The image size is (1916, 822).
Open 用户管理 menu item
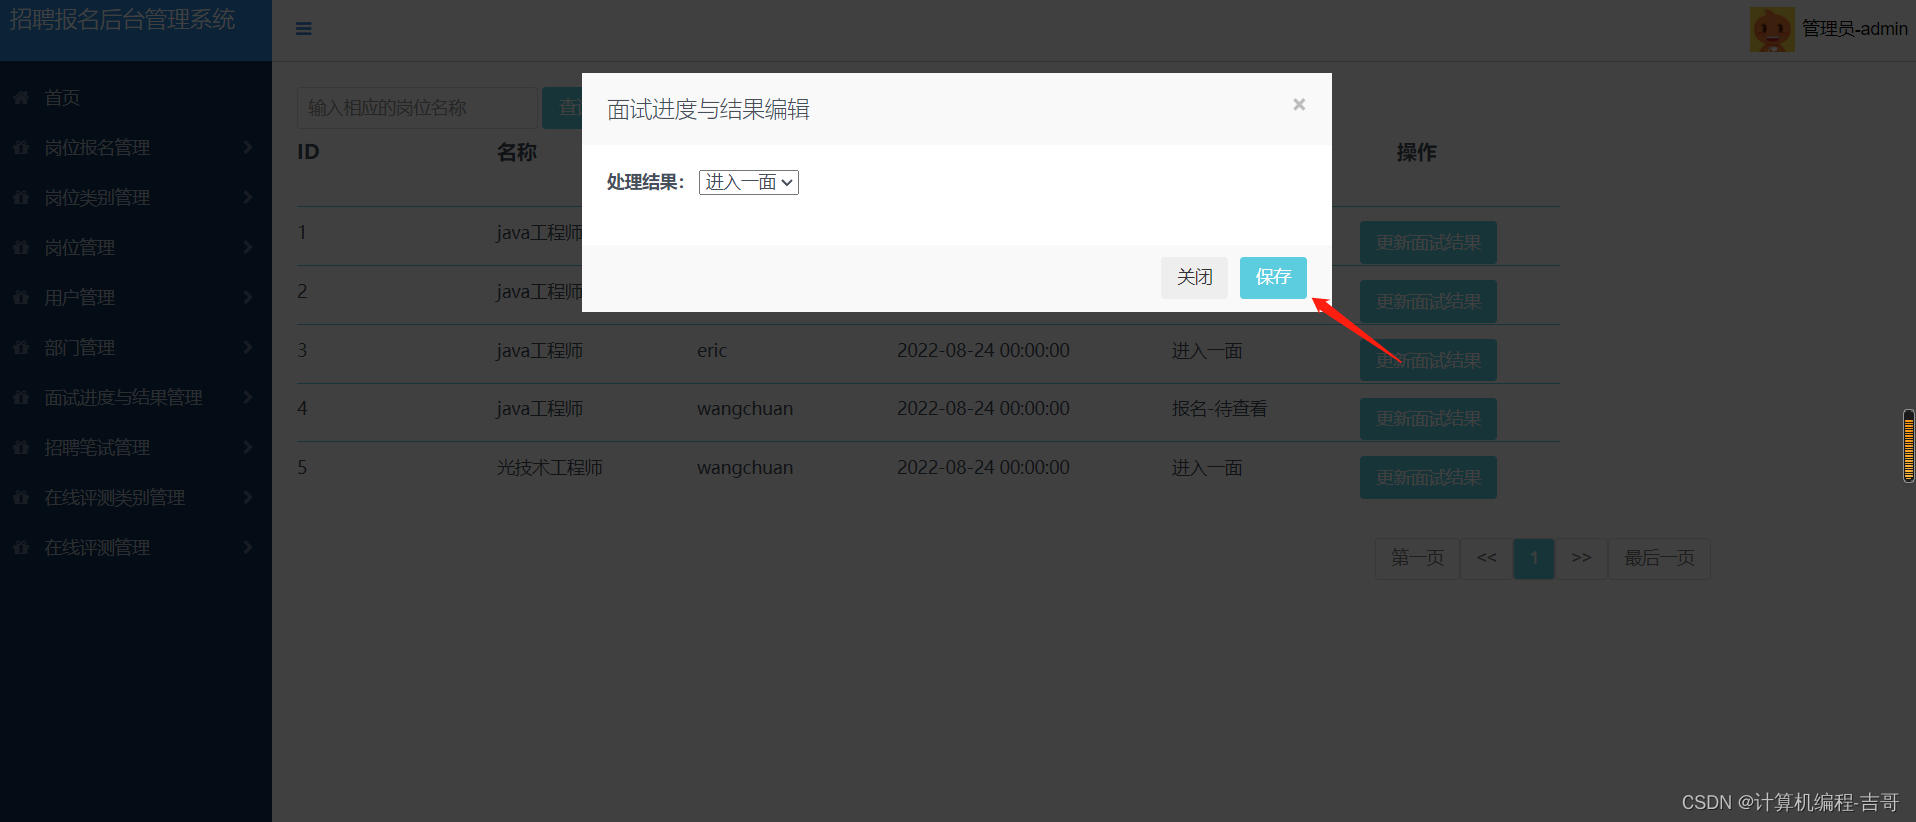click(x=79, y=297)
